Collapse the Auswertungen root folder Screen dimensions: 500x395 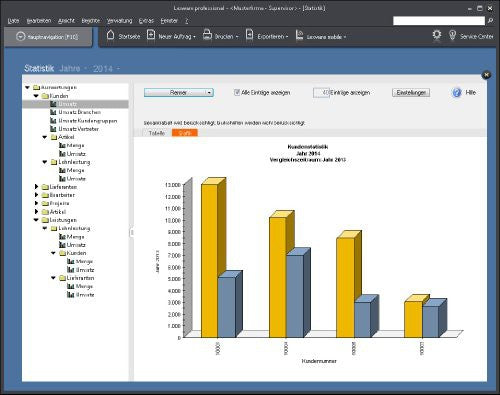click(x=28, y=87)
